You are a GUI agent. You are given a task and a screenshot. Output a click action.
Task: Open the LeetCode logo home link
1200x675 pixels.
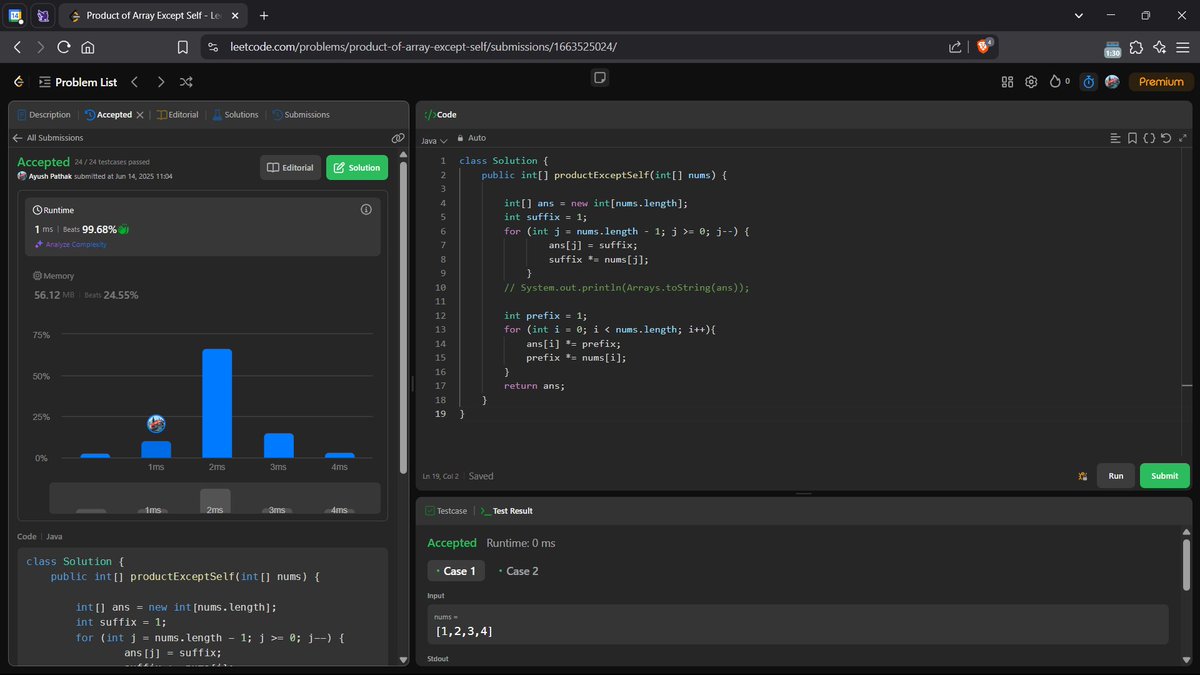19,82
